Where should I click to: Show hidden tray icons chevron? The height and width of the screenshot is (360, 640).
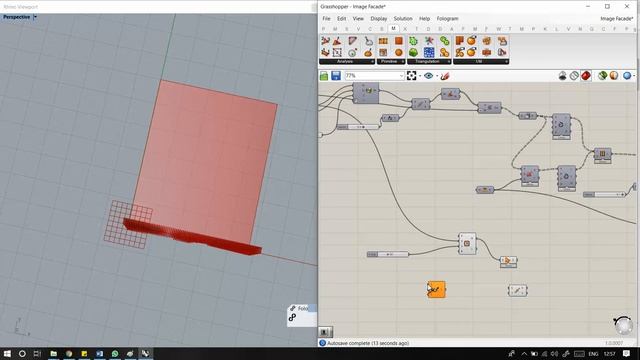tap(524, 353)
